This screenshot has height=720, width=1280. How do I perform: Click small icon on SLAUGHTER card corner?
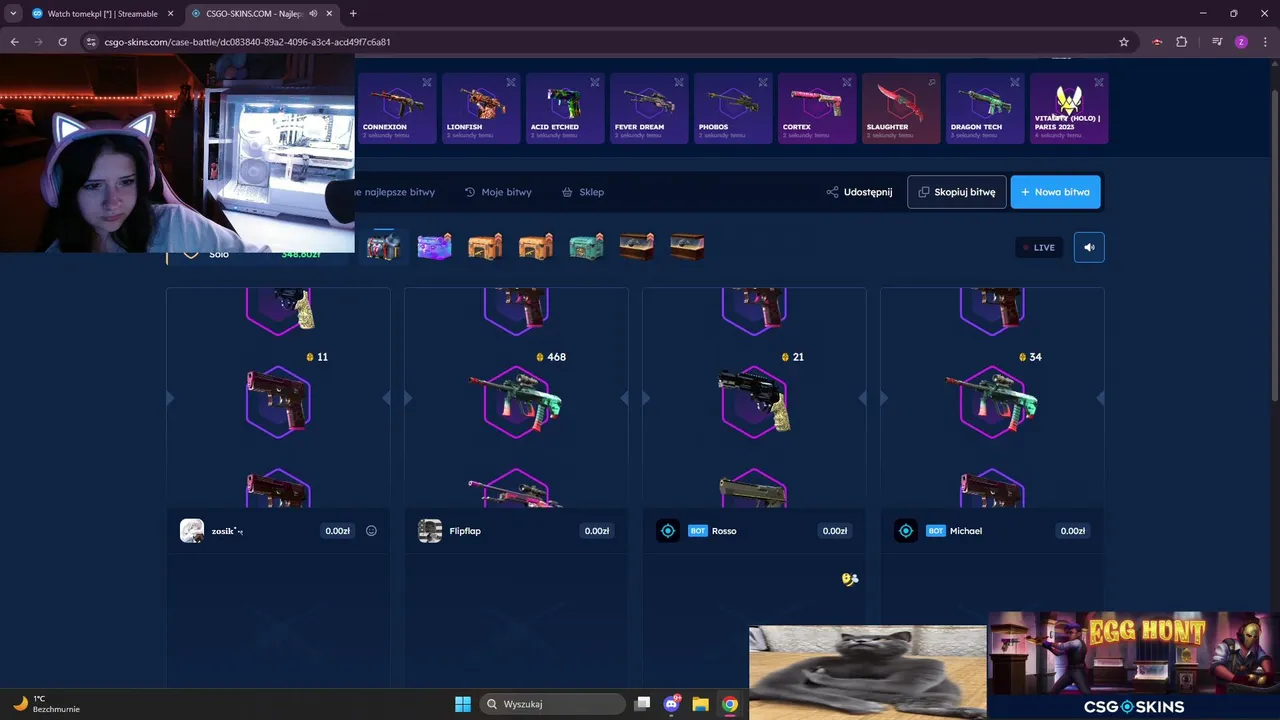click(x=932, y=82)
